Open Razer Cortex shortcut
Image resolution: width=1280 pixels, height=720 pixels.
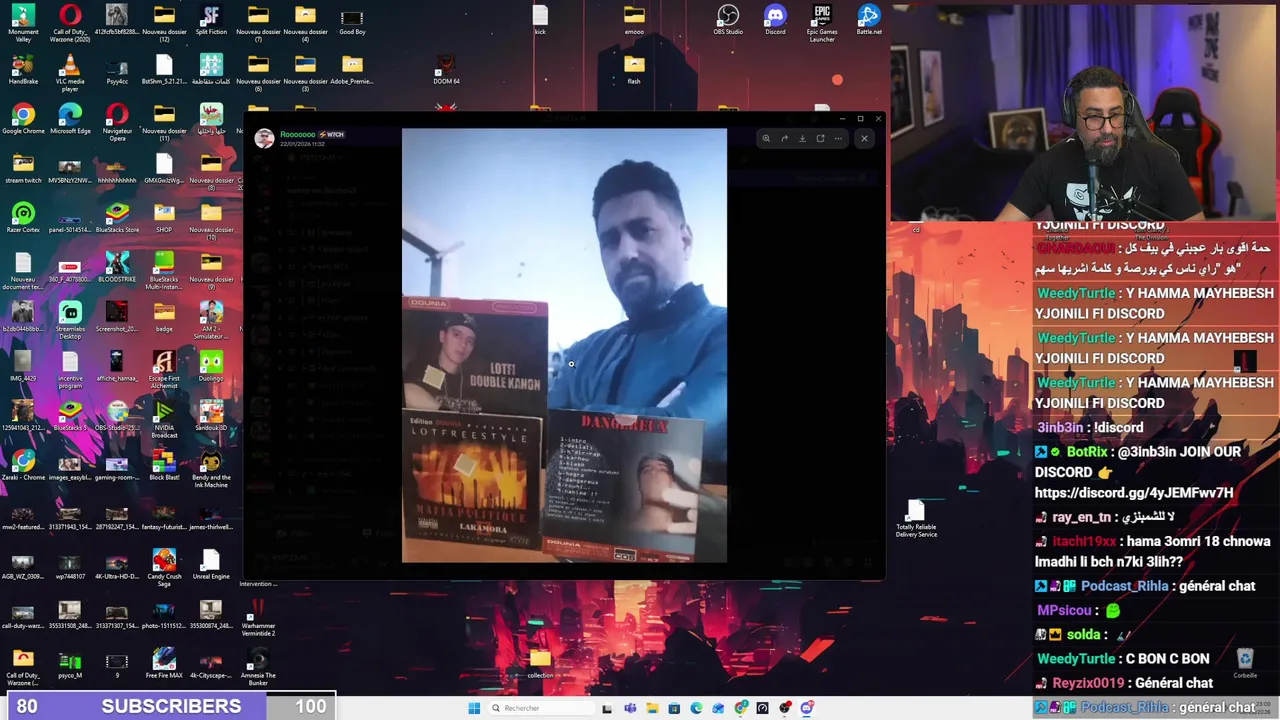(23, 217)
